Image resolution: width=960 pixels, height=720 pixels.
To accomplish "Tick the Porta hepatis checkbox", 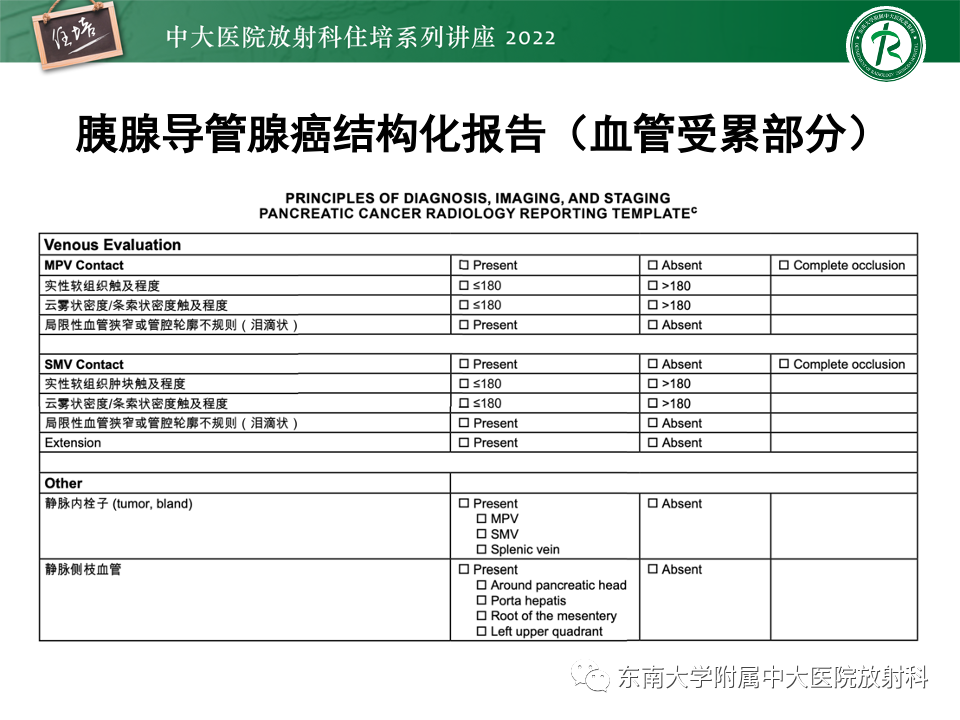I will pyautogui.click(x=481, y=601).
